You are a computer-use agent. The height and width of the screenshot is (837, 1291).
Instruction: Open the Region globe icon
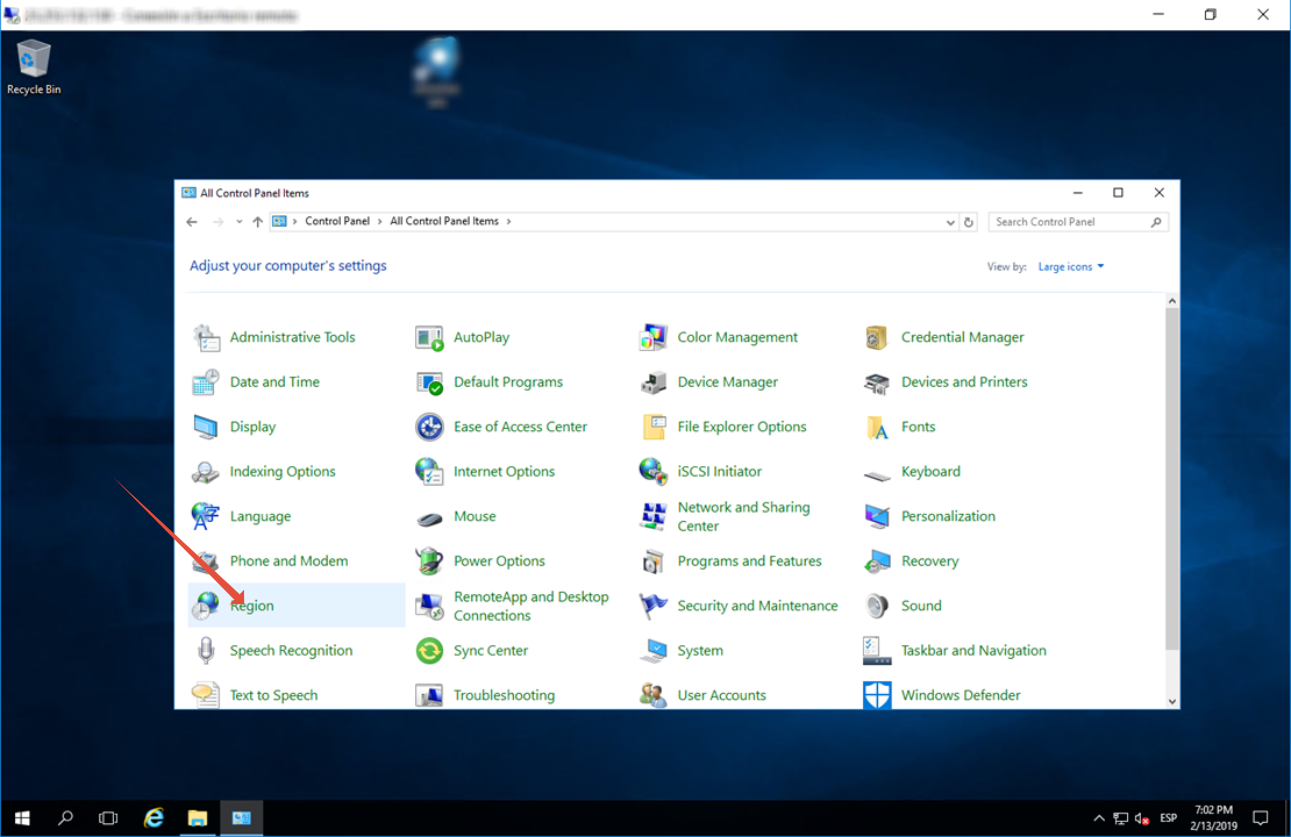click(x=206, y=606)
